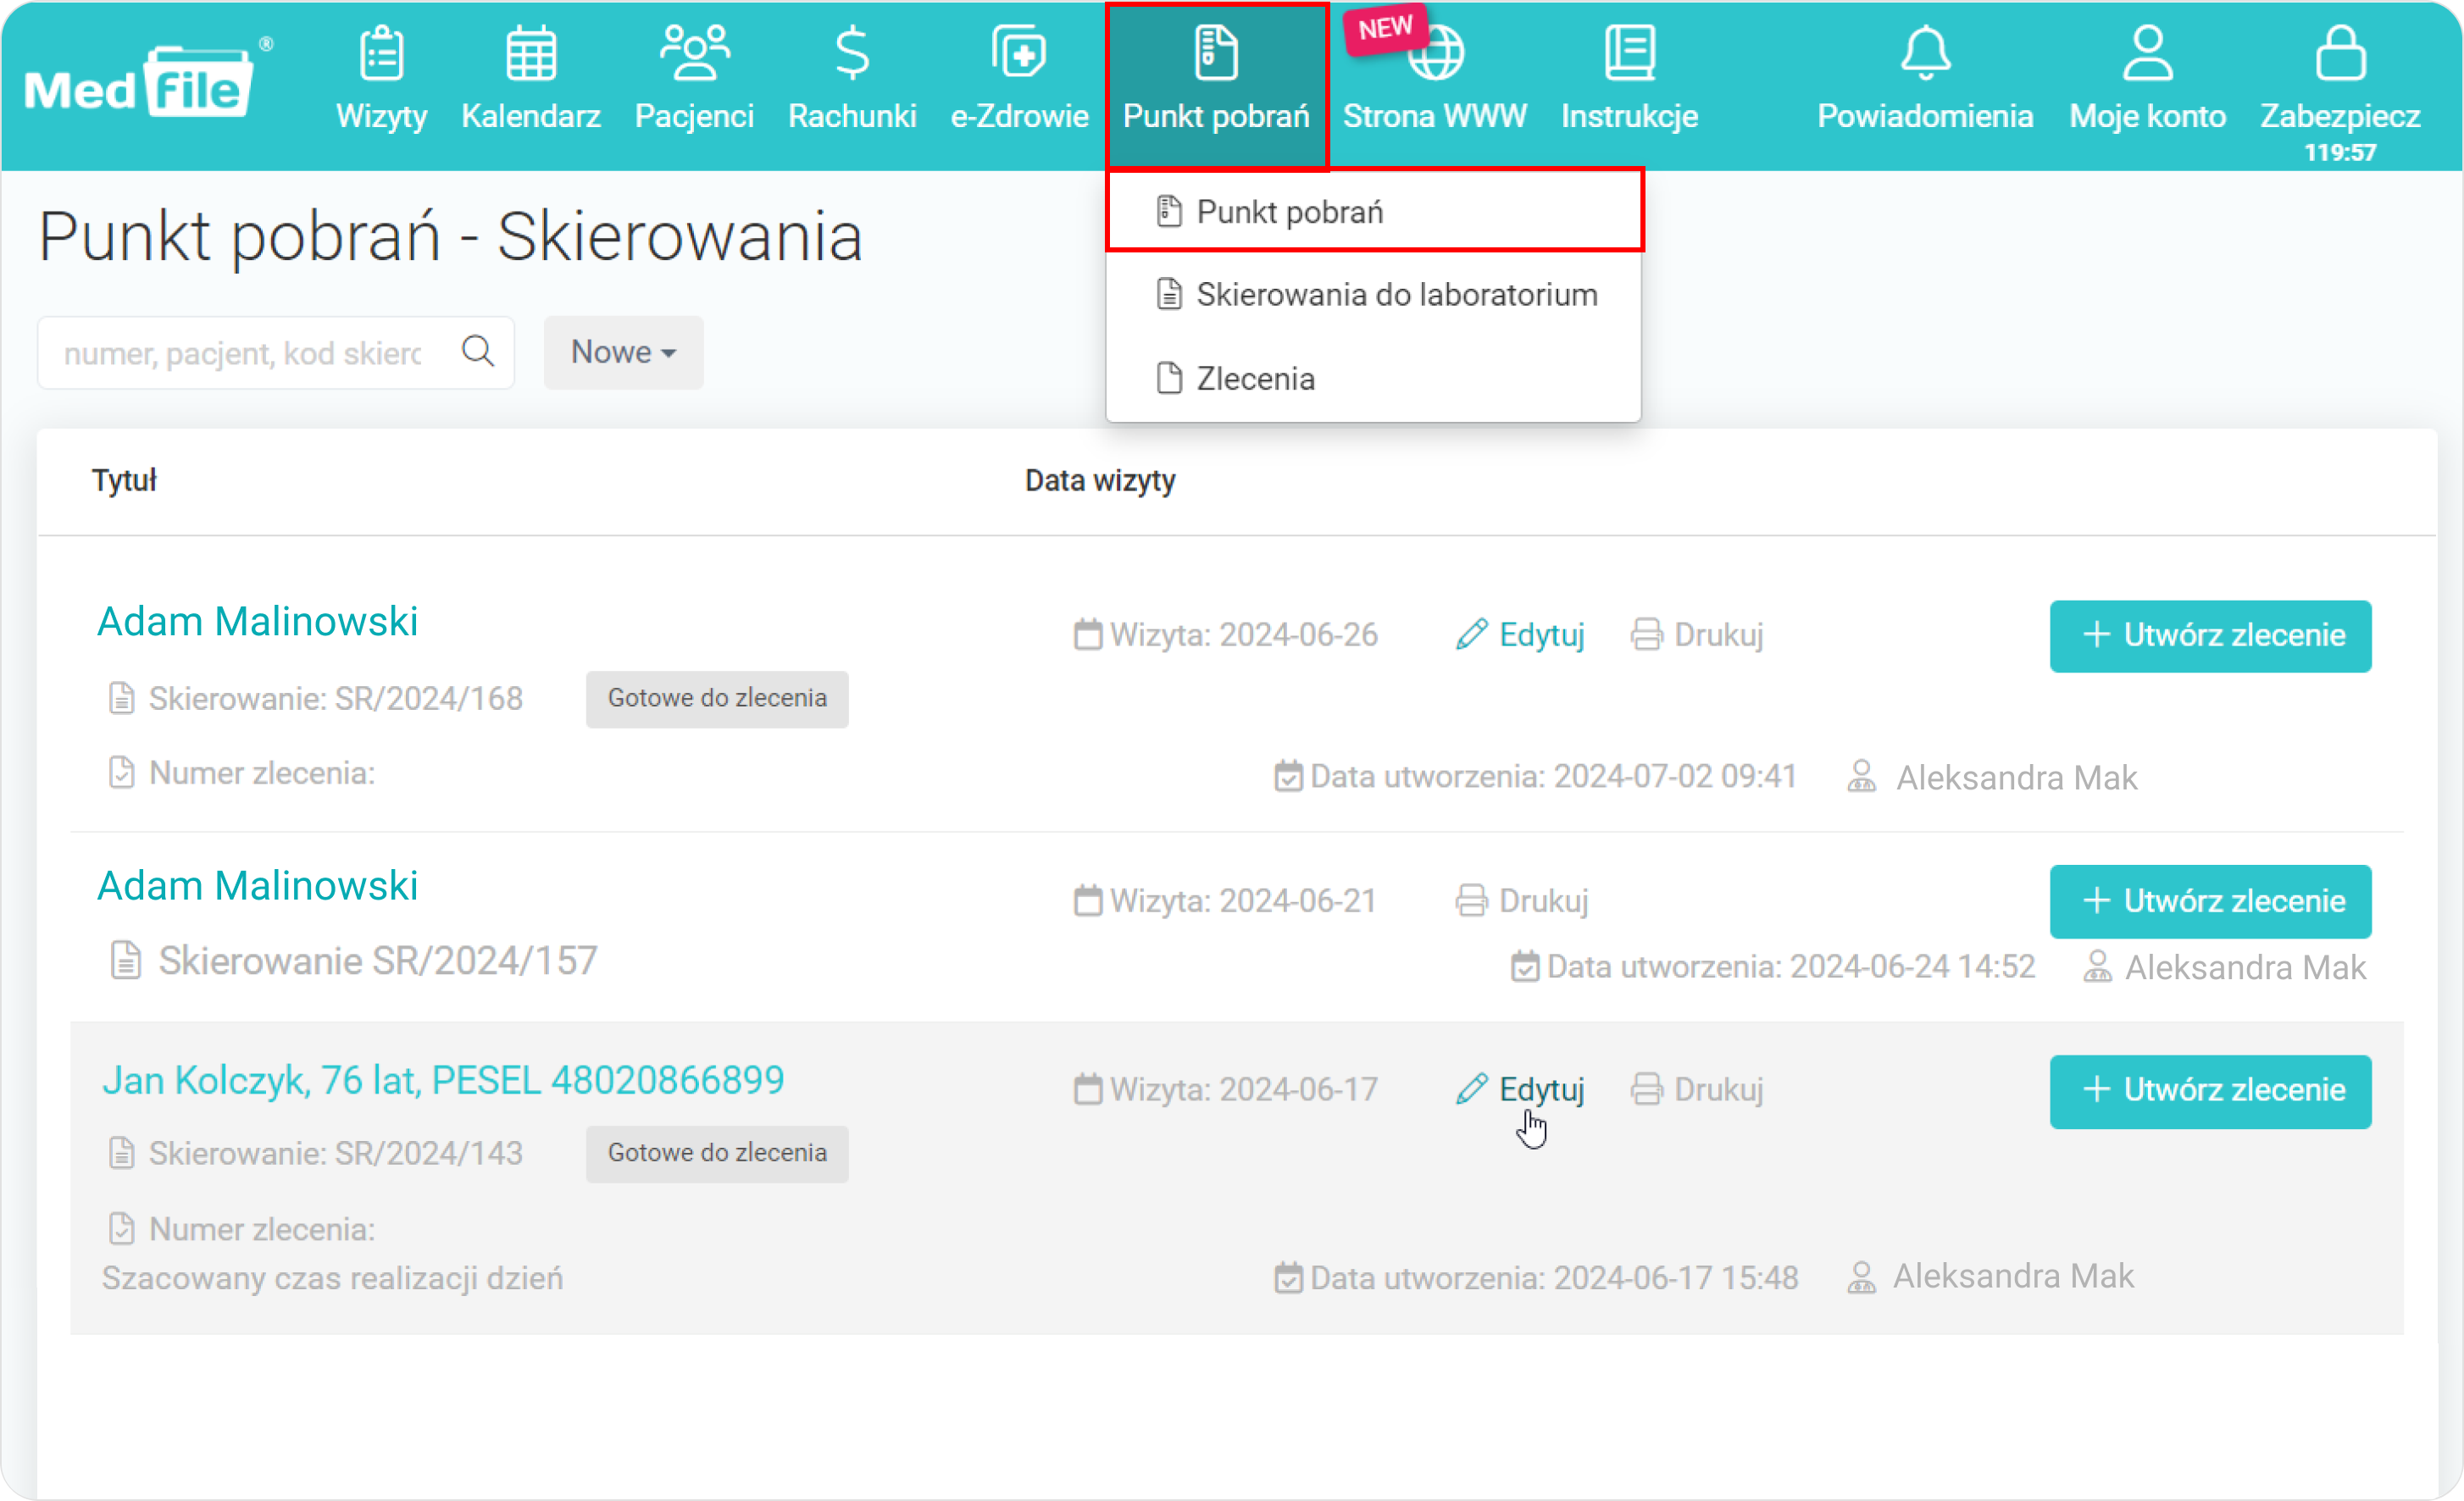2464x1501 pixels.
Task: Click Skierowanie SR/2024/157 text
Action: [x=377, y=961]
